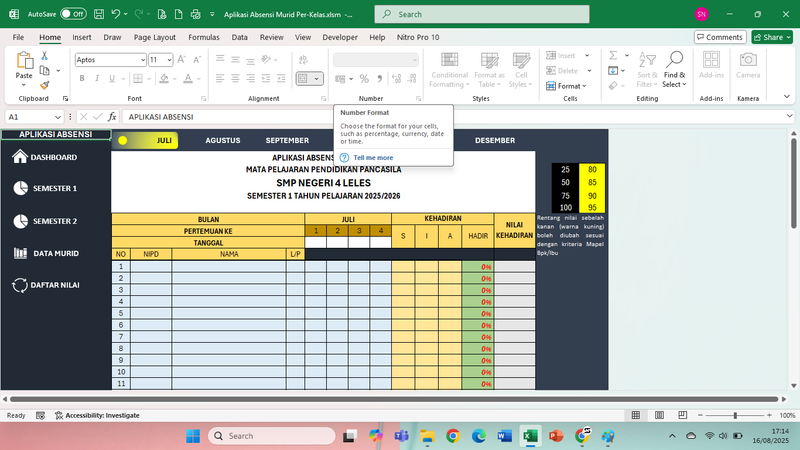Screen dimensions: 800x450
Task: Select the AGUSTUS month button
Action: [222, 141]
